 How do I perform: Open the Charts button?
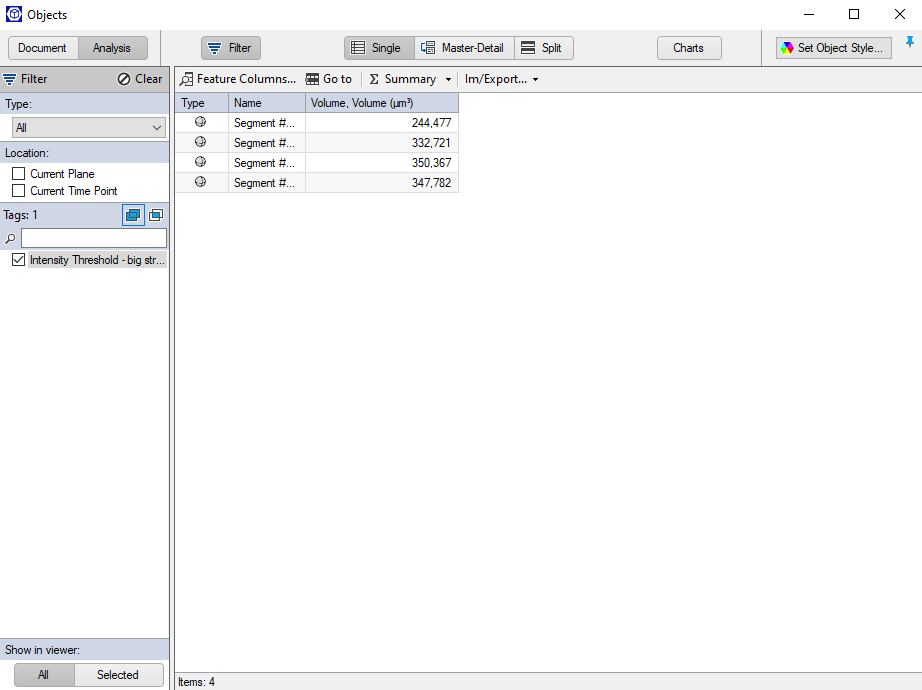[688, 47]
